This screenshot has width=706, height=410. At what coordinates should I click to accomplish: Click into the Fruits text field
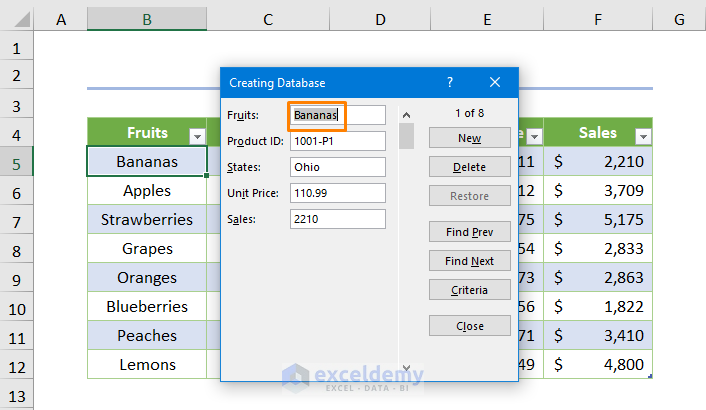(337, 115)
